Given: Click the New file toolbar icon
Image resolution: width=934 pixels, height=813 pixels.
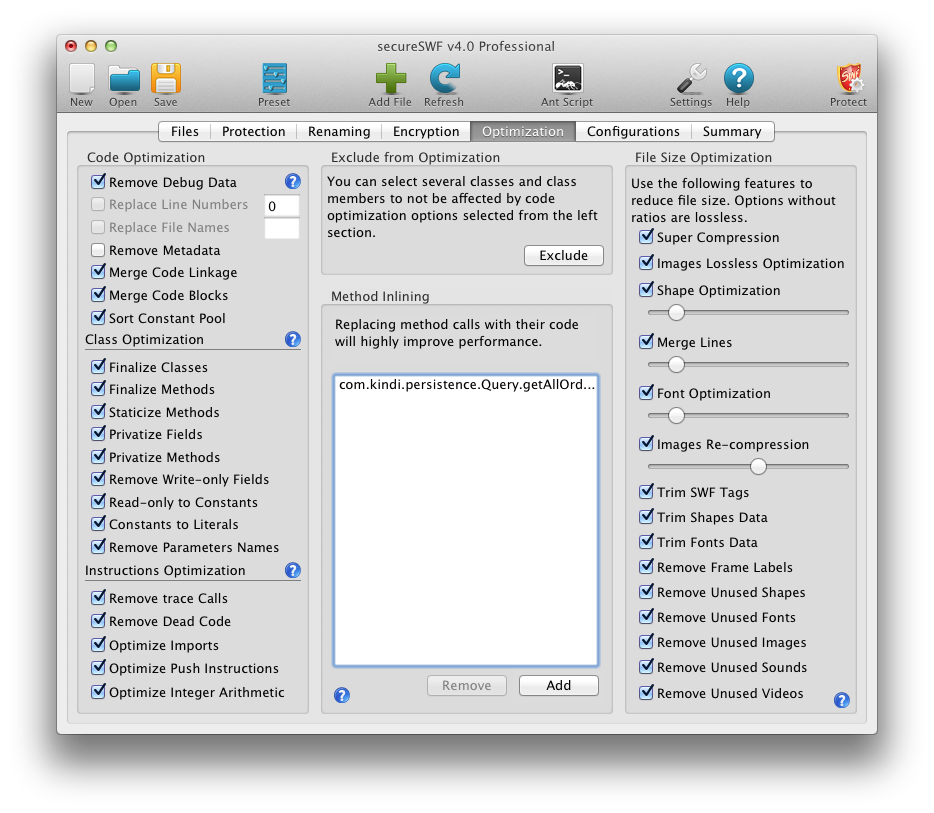Looking at the screenshot, I should point(81,79).
